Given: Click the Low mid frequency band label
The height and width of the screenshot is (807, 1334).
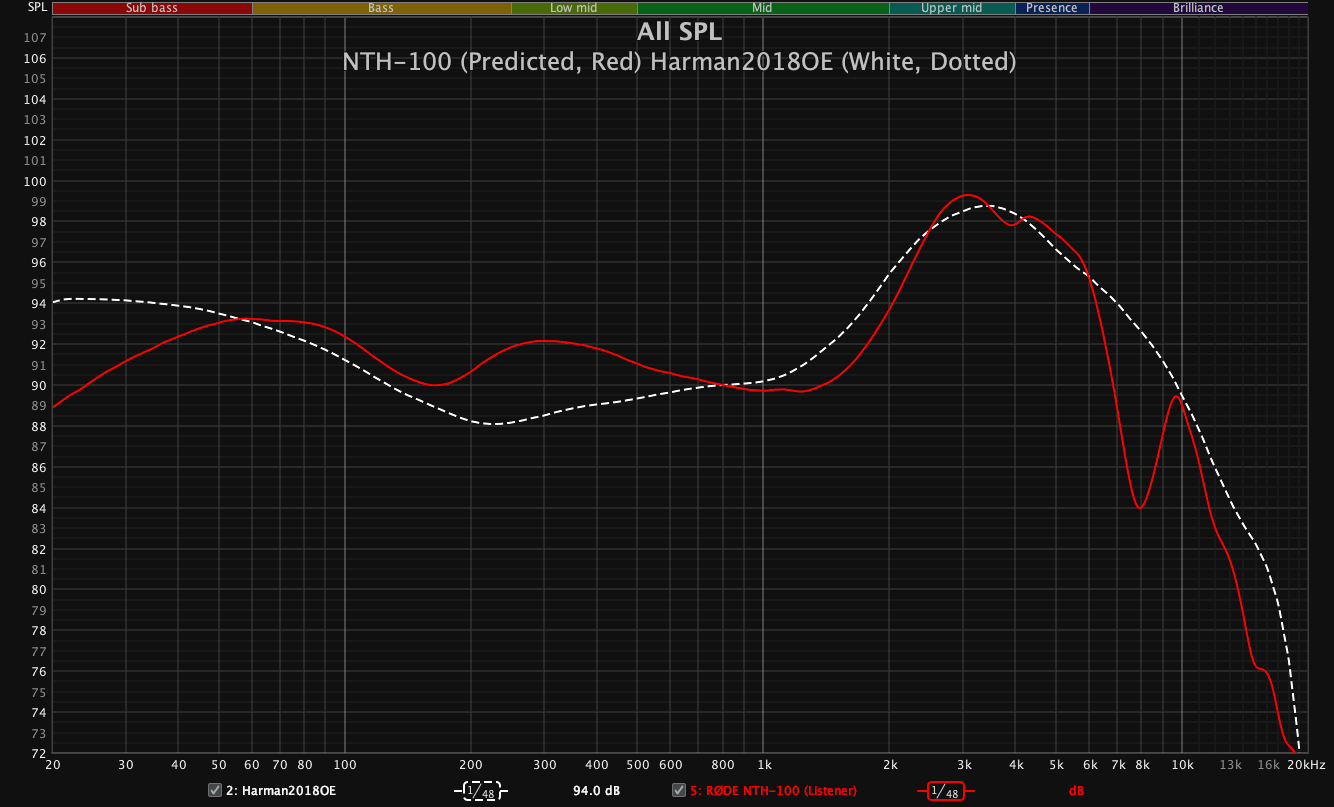Looking at the screenshot, I should tap(574, 8).
